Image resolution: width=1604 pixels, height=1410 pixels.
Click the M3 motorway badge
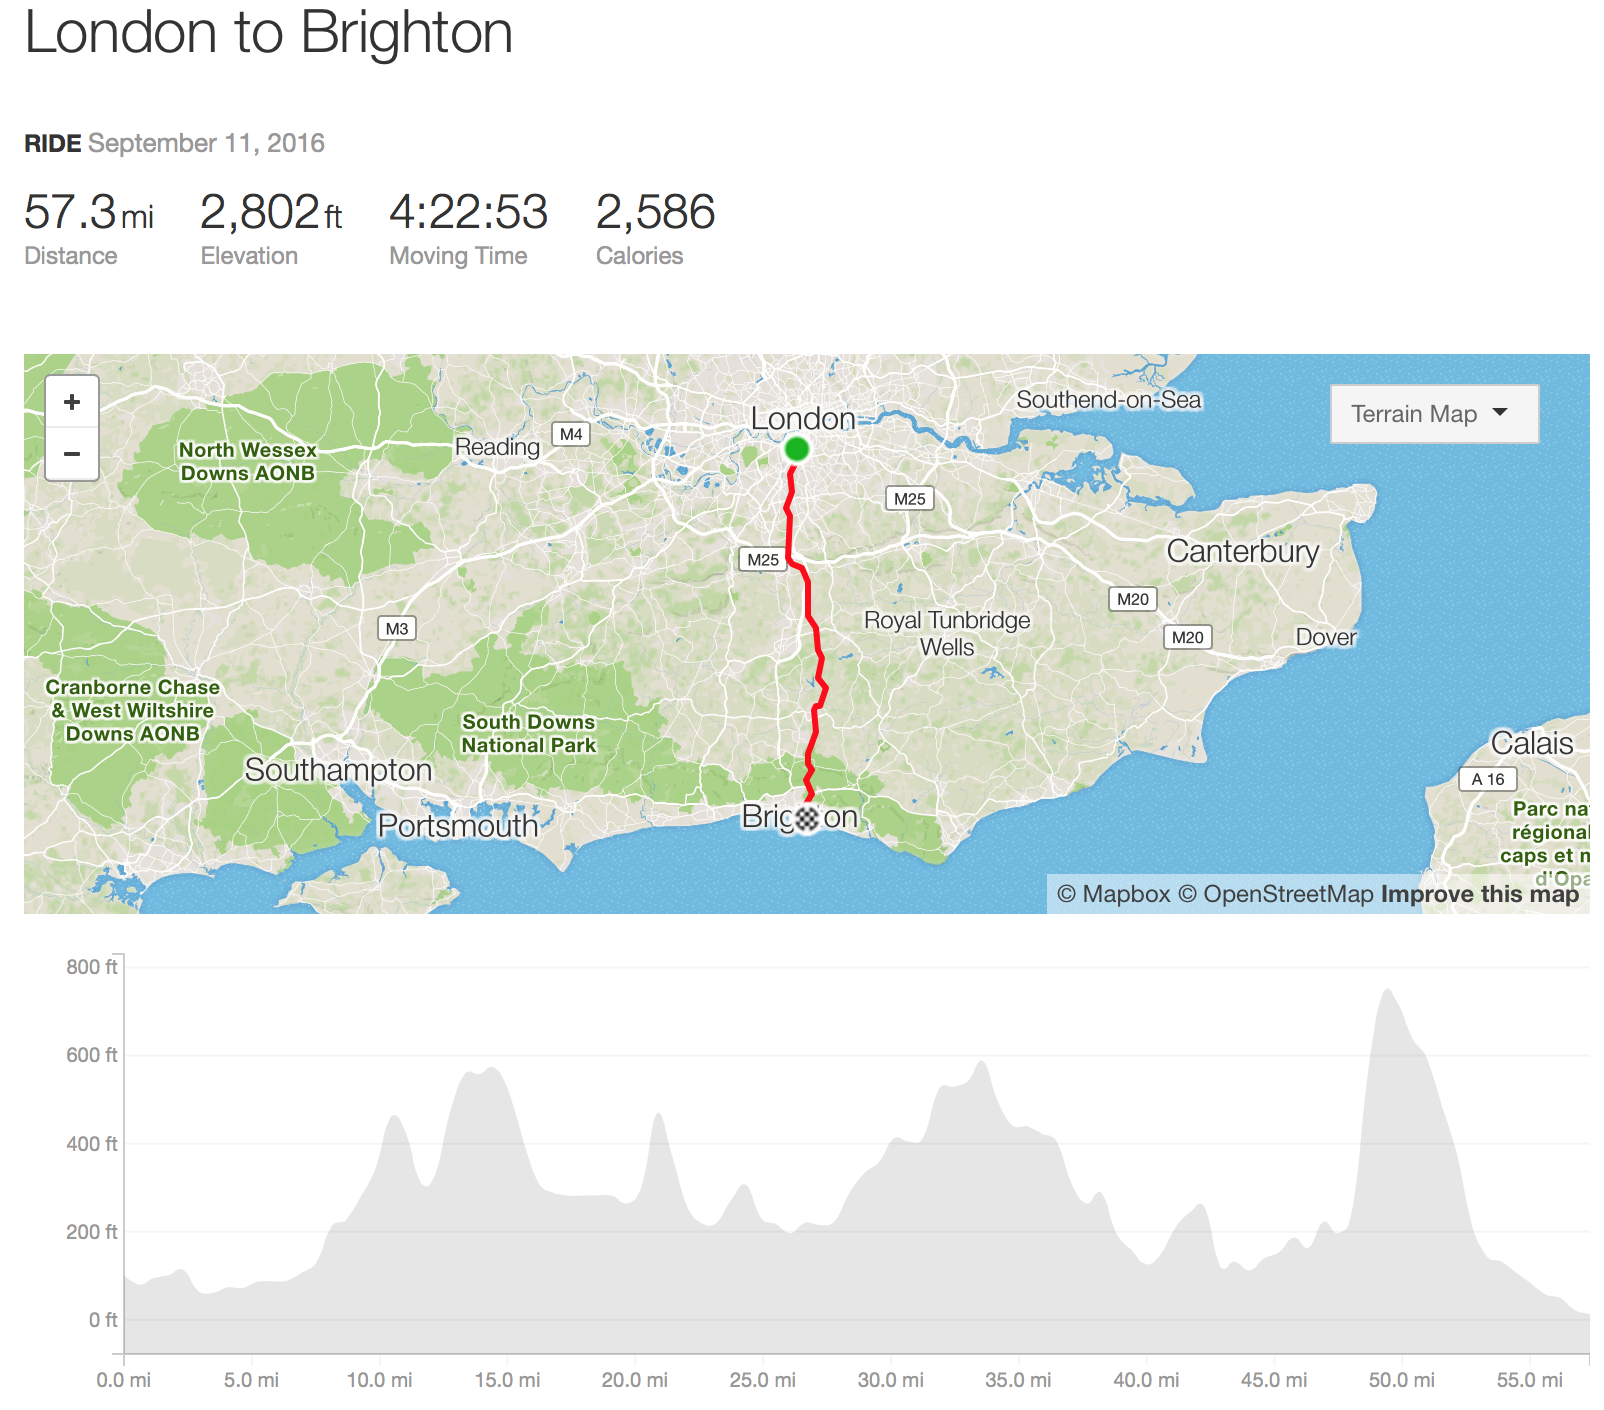tap(397, 628)
